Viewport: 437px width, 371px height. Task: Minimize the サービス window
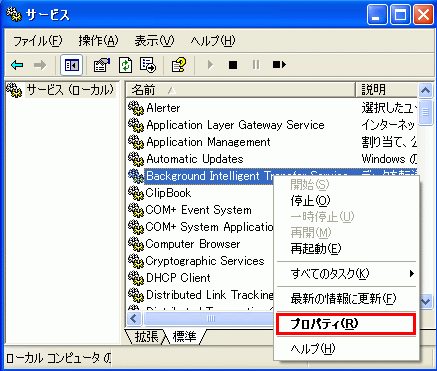click(377, 15)
